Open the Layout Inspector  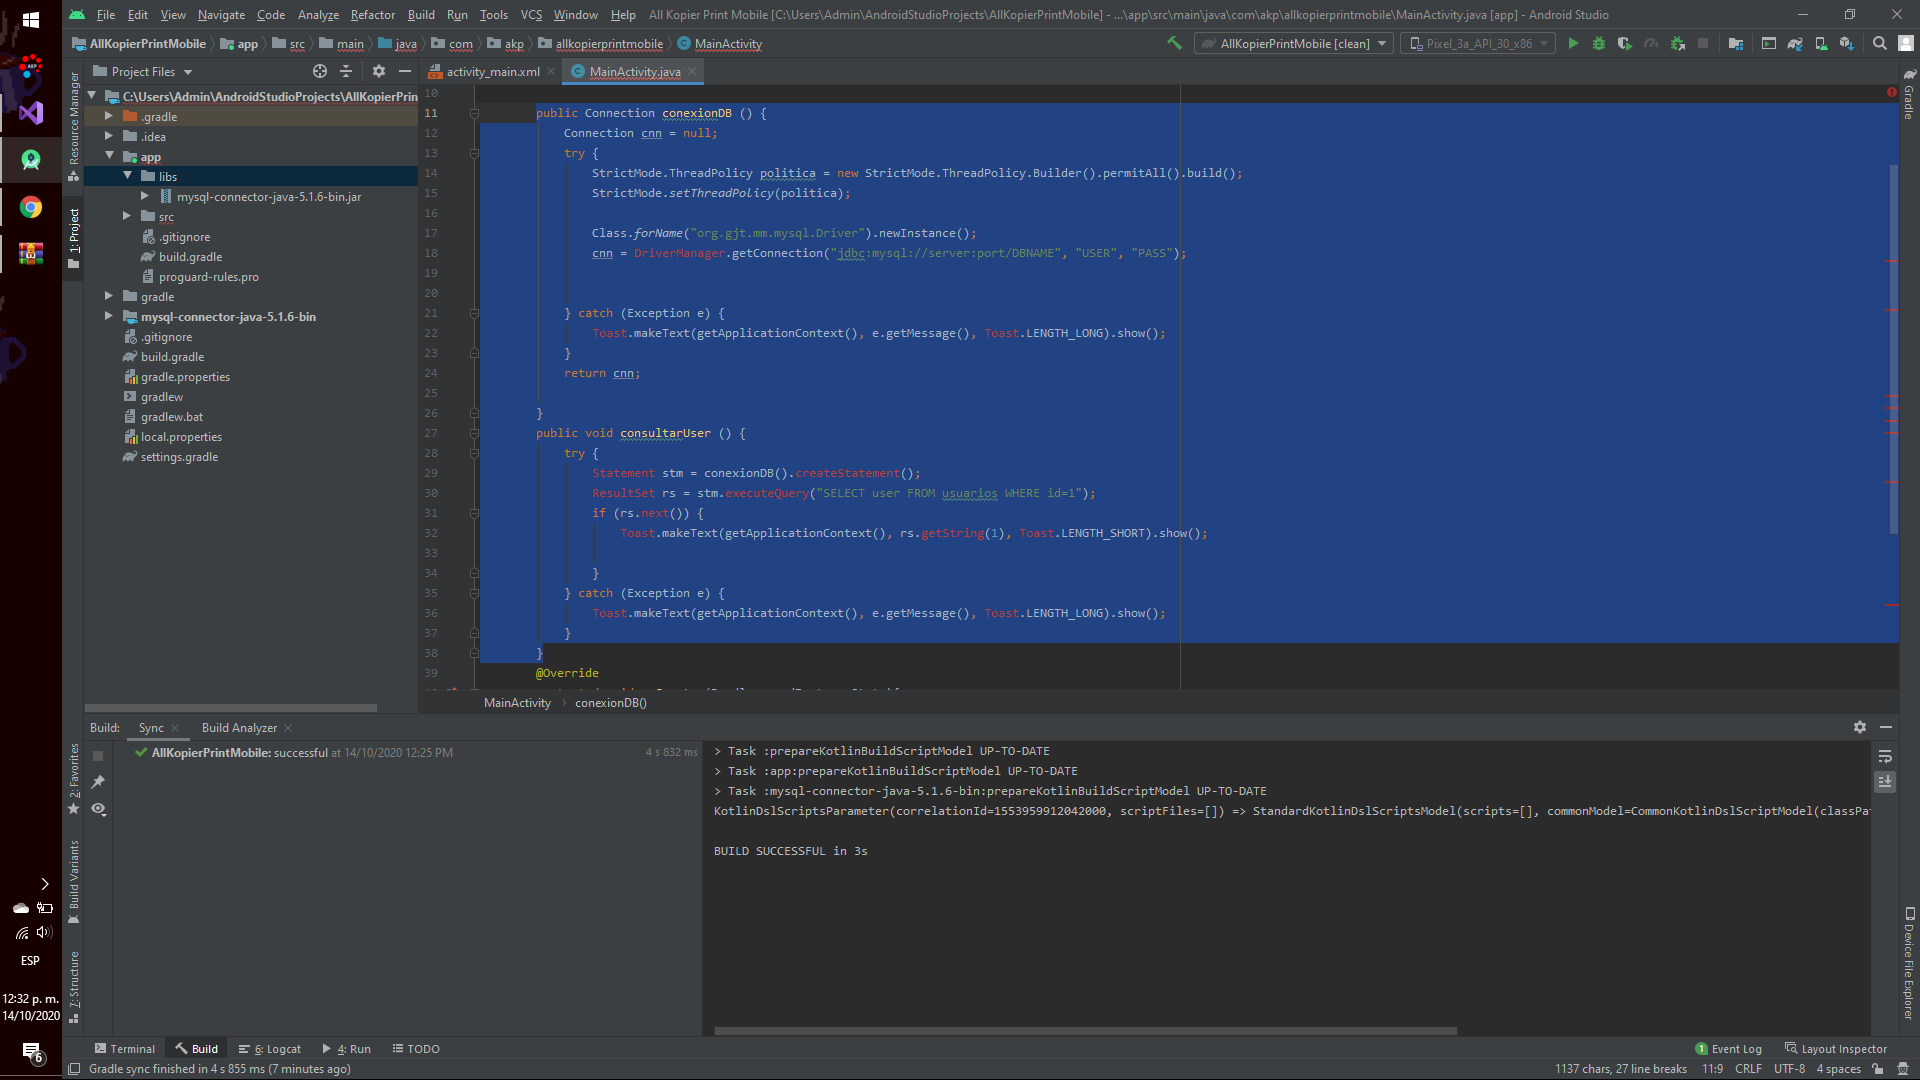pos(1836,1048)
